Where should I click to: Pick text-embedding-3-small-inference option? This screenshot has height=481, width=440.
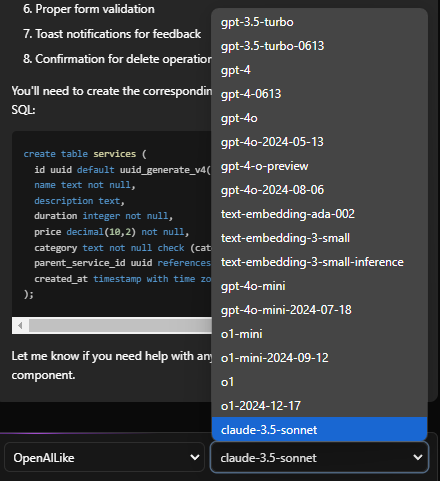click(x=319, y=262)
